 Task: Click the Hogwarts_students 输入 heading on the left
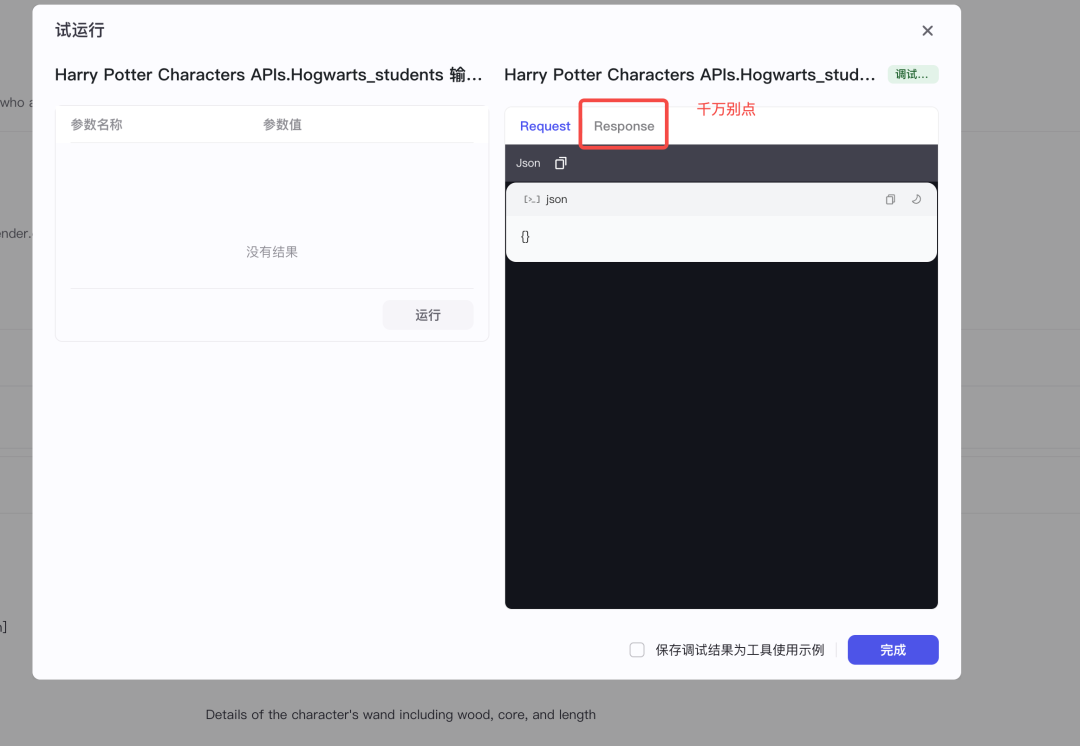(x=269, y=74)
